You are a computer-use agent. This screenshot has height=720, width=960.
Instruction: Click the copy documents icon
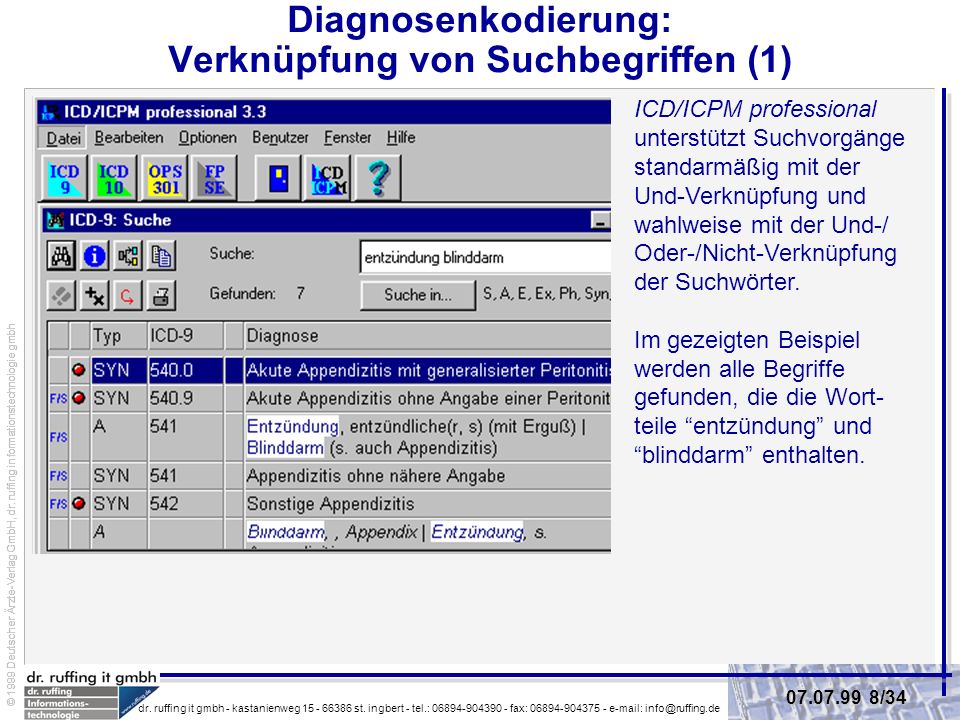pyautogui.click(x=161, y=256)
